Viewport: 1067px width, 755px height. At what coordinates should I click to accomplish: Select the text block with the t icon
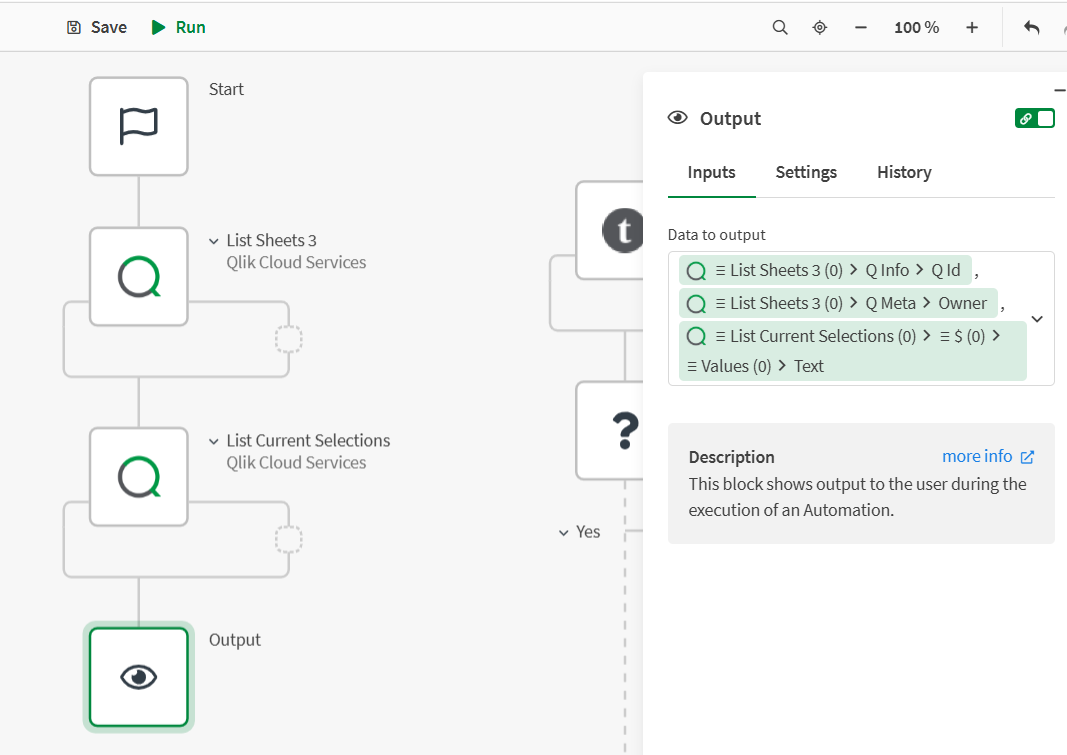point(623,230)
